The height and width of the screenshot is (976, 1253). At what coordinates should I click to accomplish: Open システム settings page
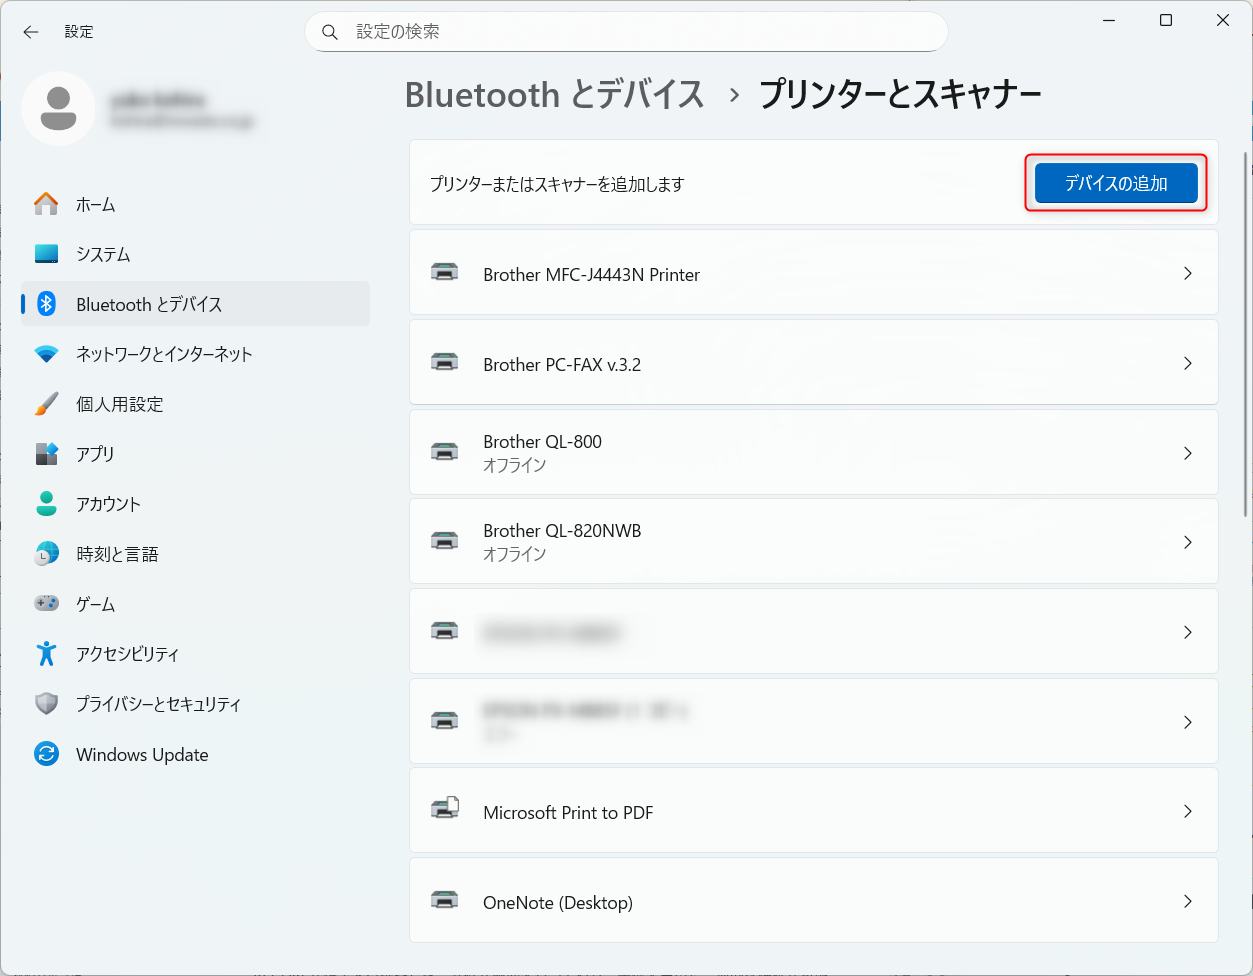195,254
